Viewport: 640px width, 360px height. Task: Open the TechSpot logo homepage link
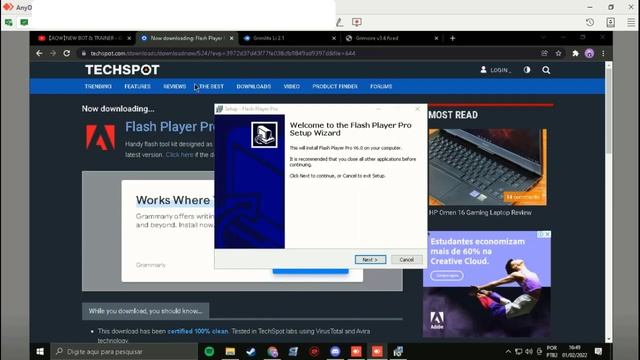click(x=122, y=70)
